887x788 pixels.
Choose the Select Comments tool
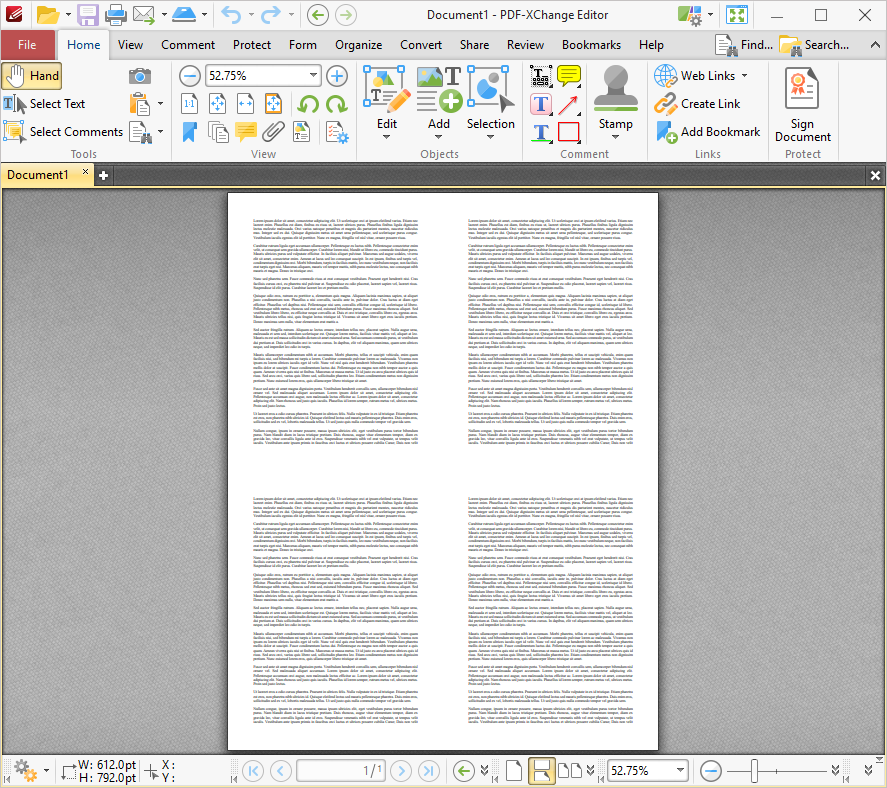coord(63,132)
